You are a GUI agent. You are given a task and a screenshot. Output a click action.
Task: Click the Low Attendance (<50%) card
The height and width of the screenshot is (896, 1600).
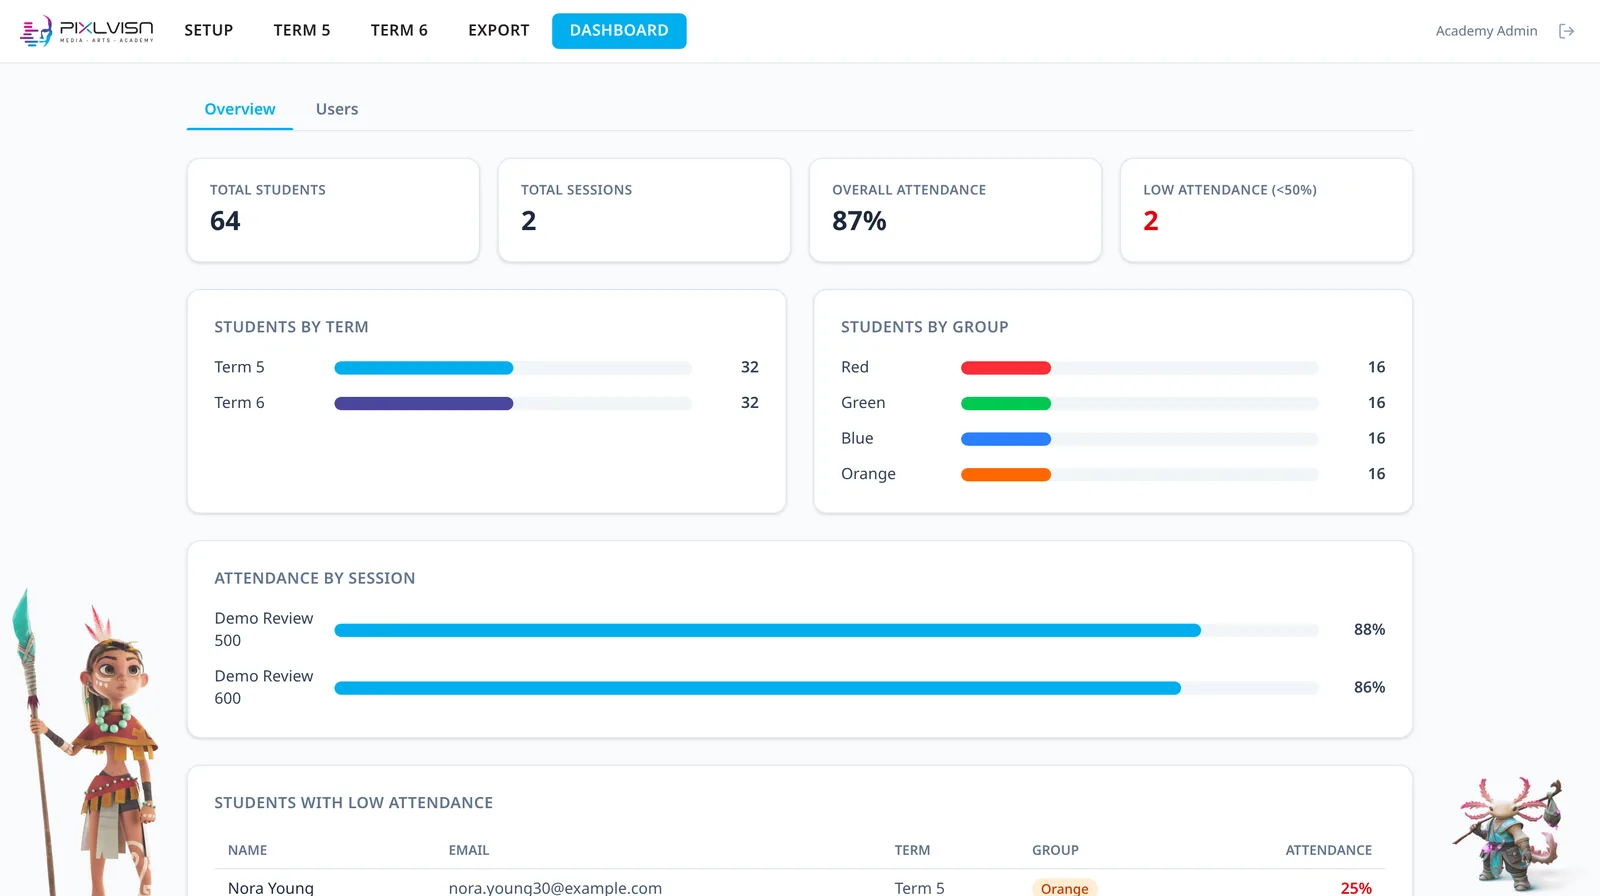1266,210
